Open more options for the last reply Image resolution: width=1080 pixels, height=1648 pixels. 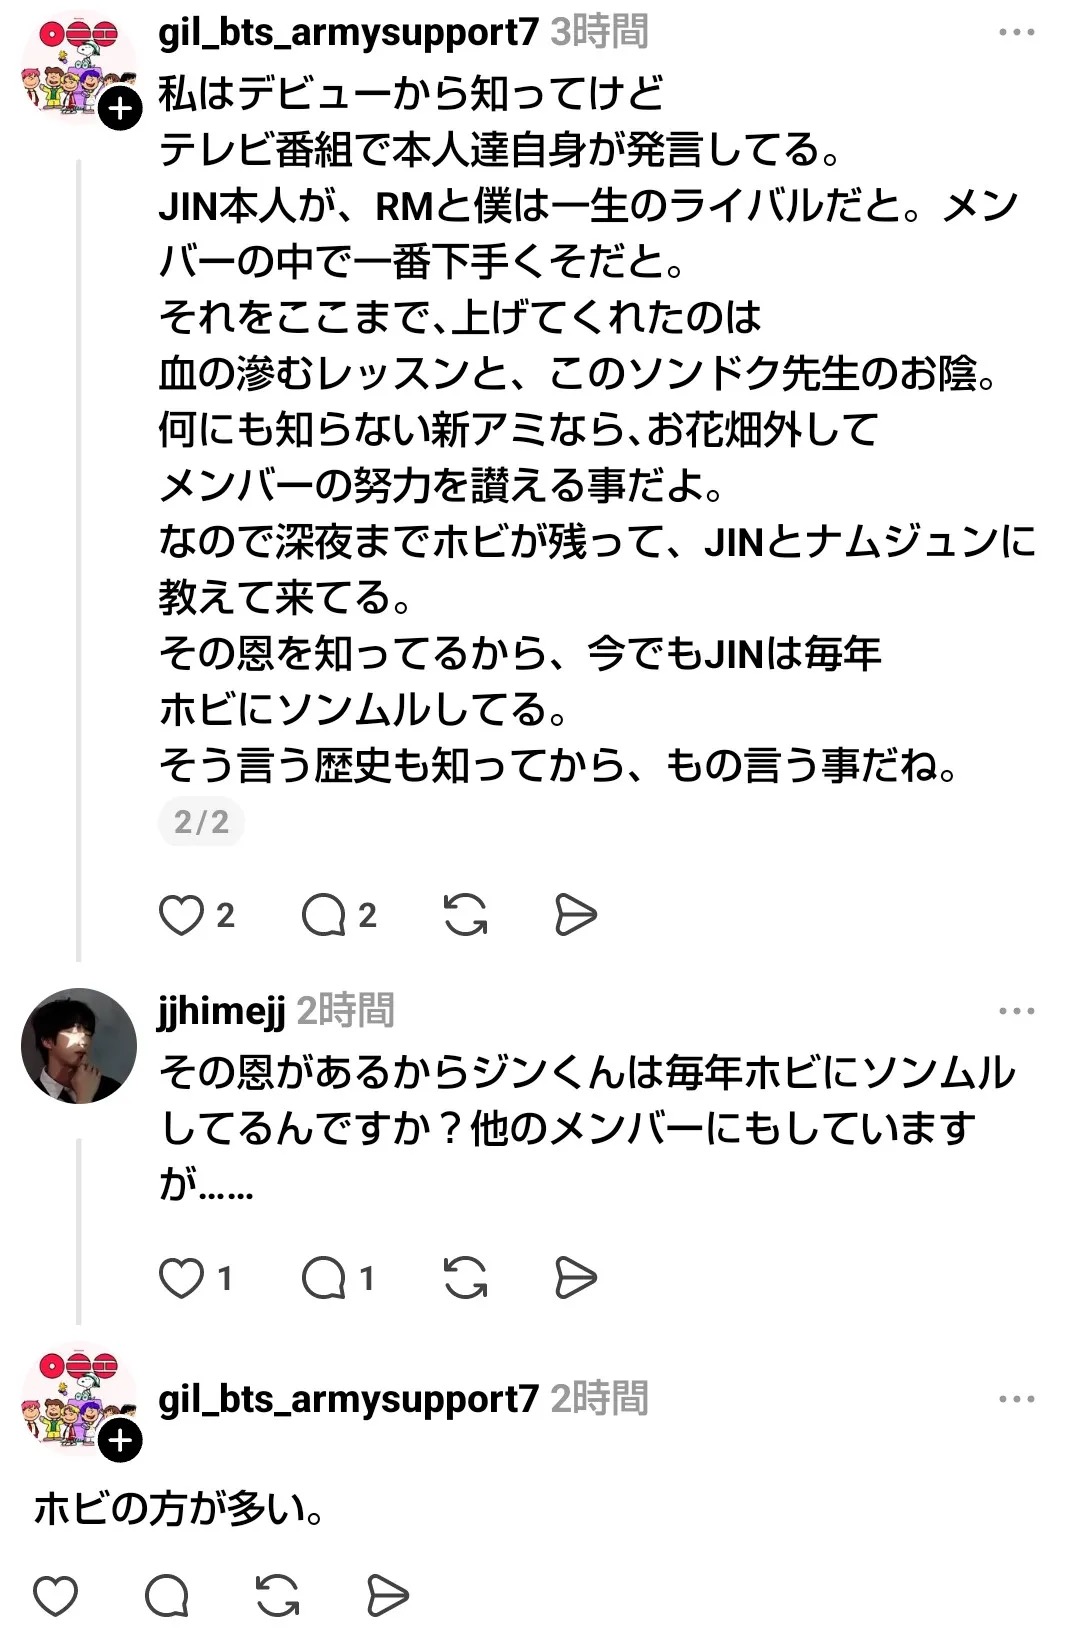pyautogui.click(x=1016, y=1399)
